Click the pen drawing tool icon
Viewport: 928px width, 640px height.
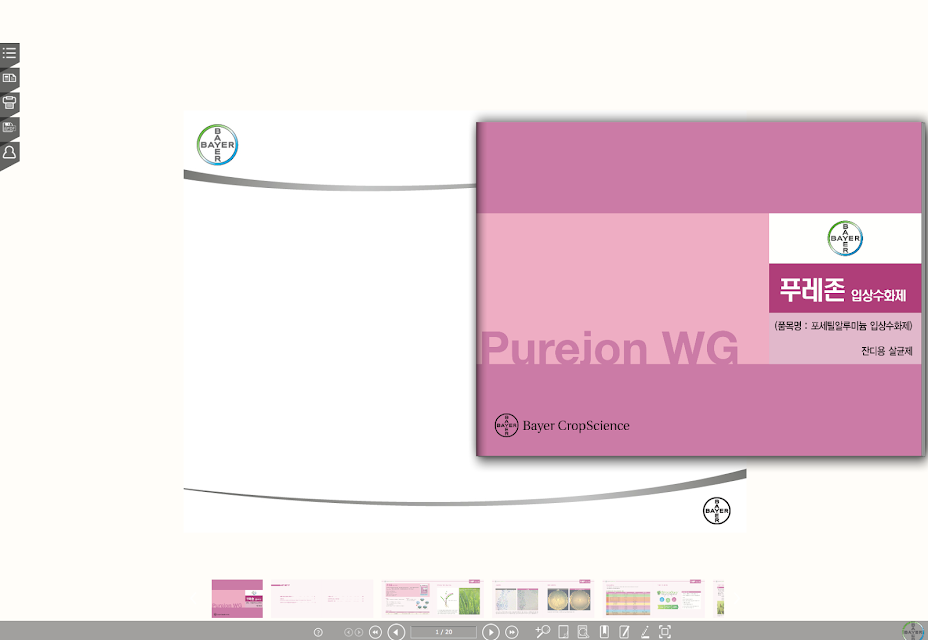[x=645, y=632]
